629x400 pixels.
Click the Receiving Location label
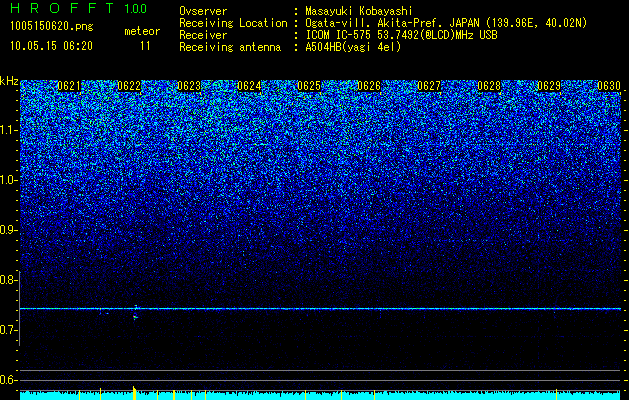[233, 23]
